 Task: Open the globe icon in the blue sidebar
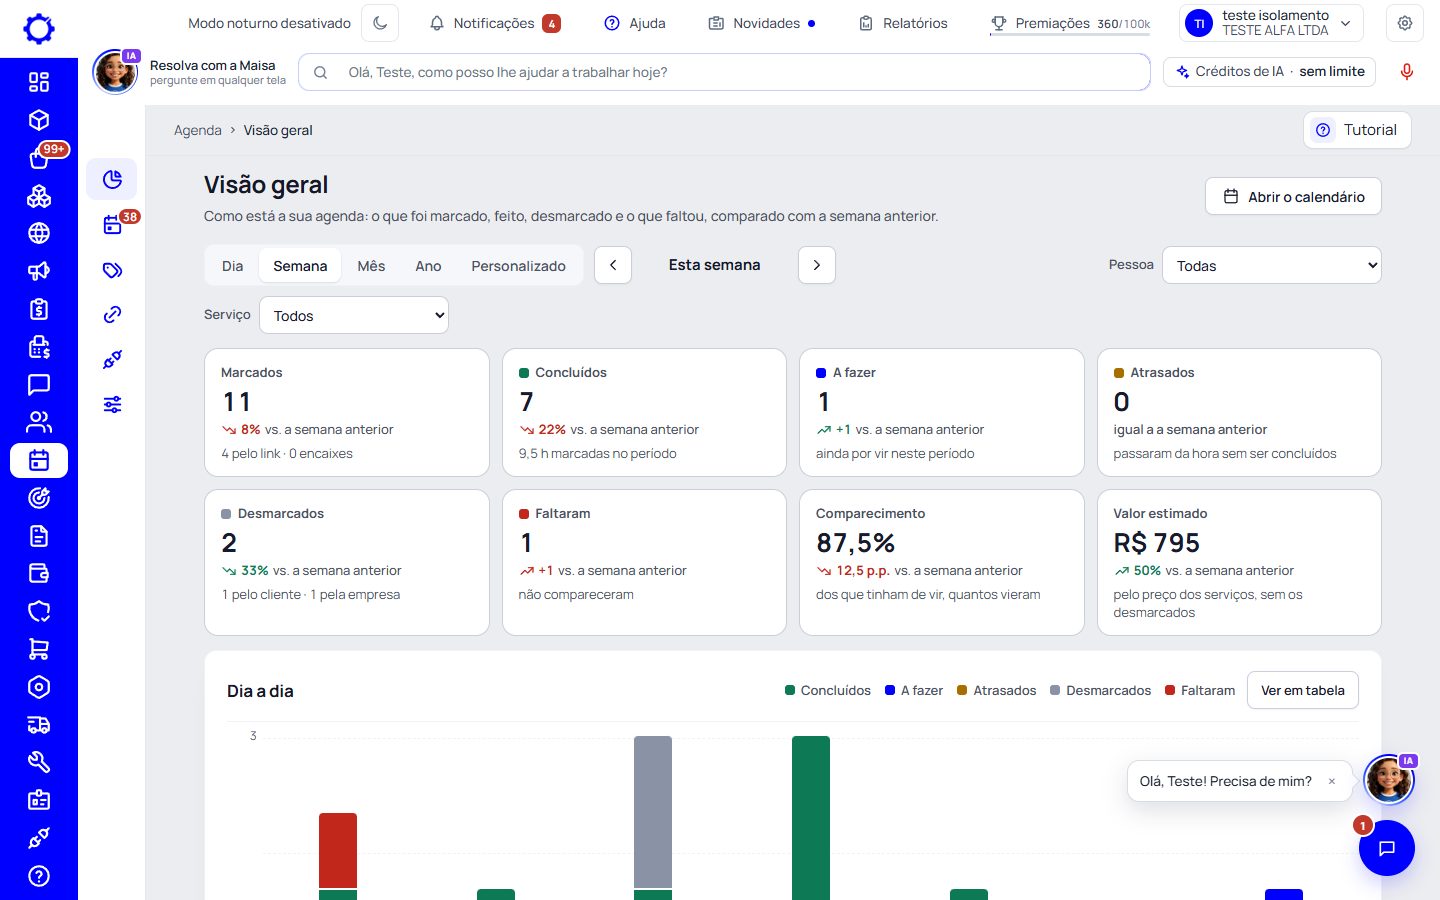(39, 233)
